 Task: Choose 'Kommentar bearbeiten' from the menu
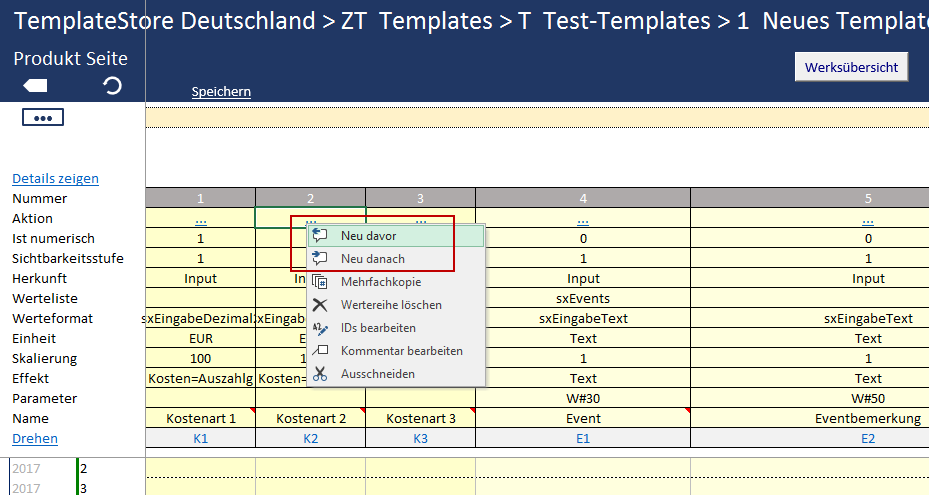pyautogui.click(x=401, y=351)
